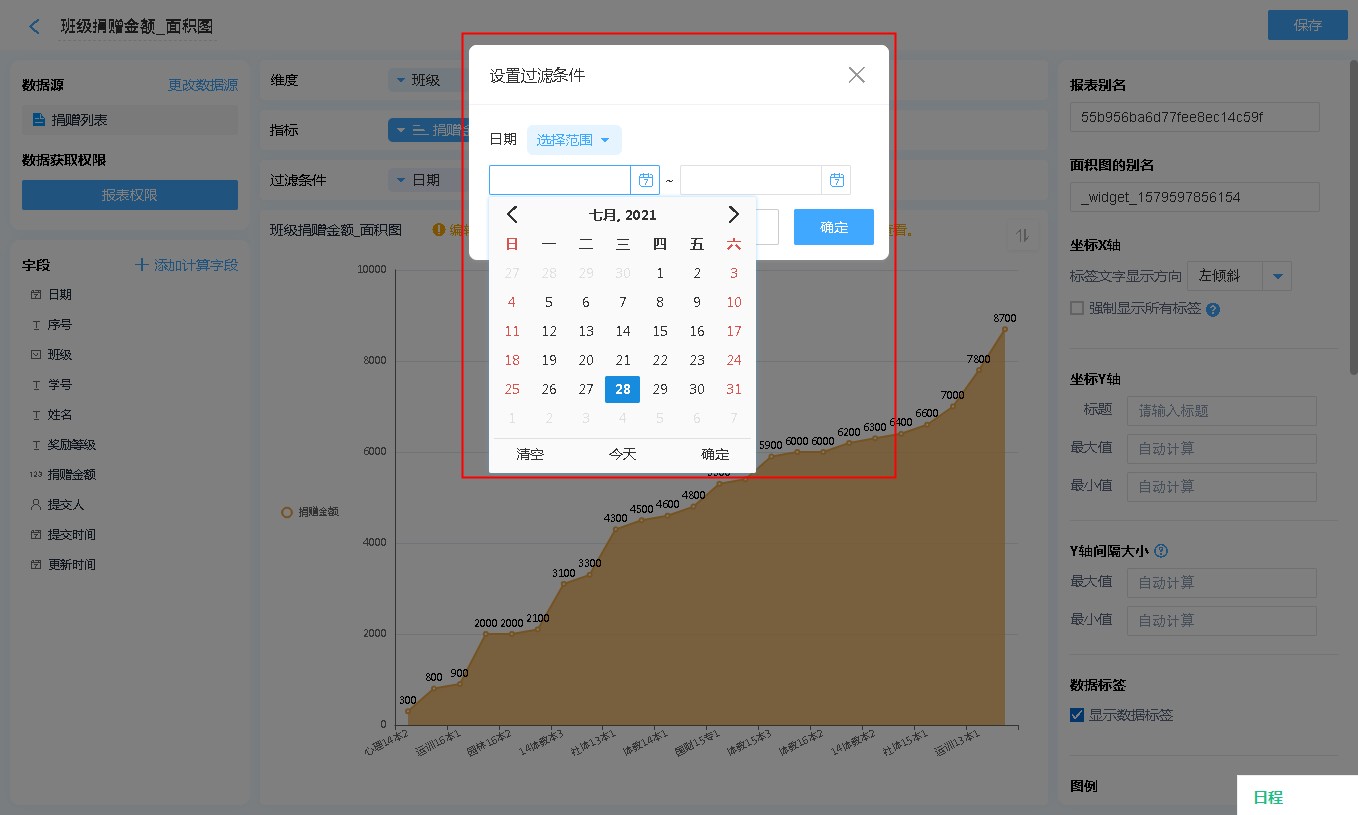Click 清空 to clear the date
This screenshot has height=815, width=1358.
coord(530,454)
